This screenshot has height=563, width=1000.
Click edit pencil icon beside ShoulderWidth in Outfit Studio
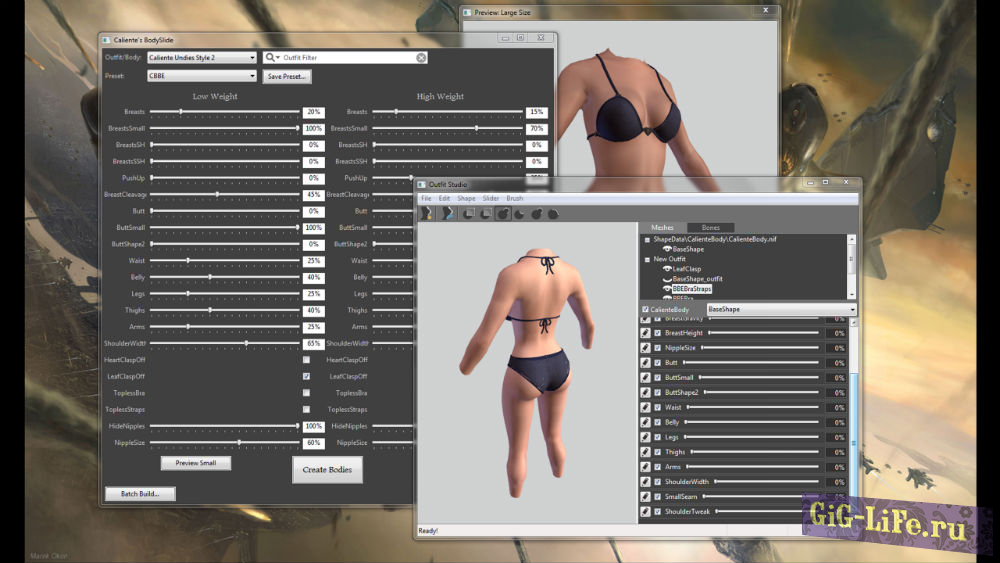tap(645, 482)
